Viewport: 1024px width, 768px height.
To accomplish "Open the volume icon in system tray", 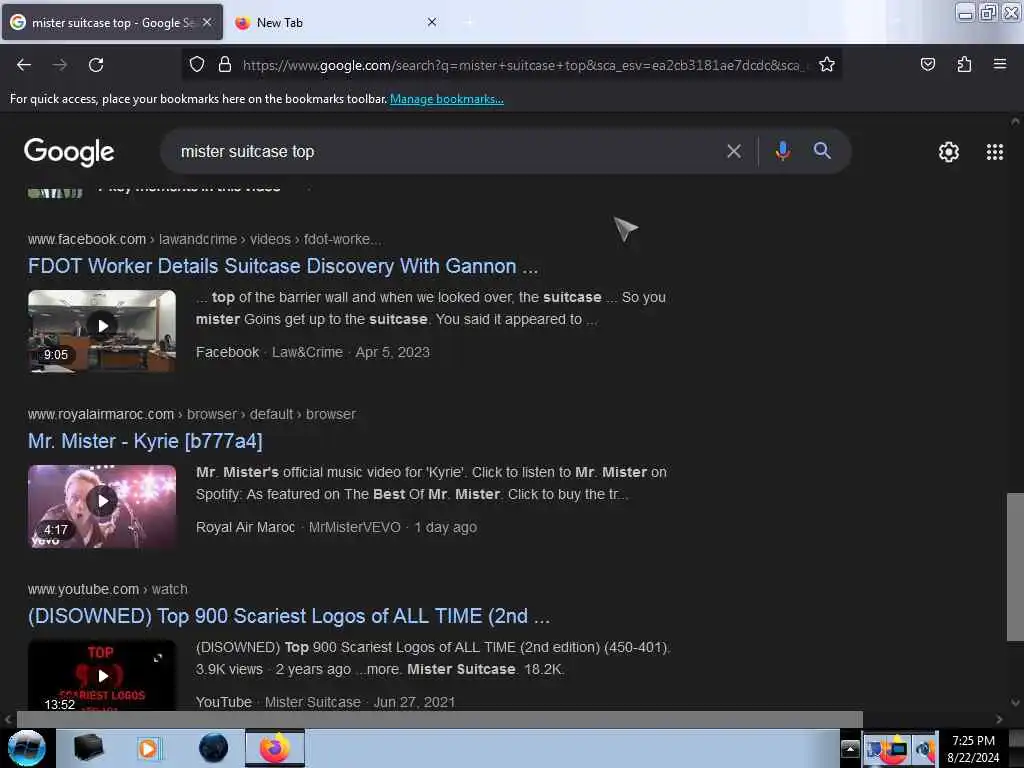I will click(925, 749).
